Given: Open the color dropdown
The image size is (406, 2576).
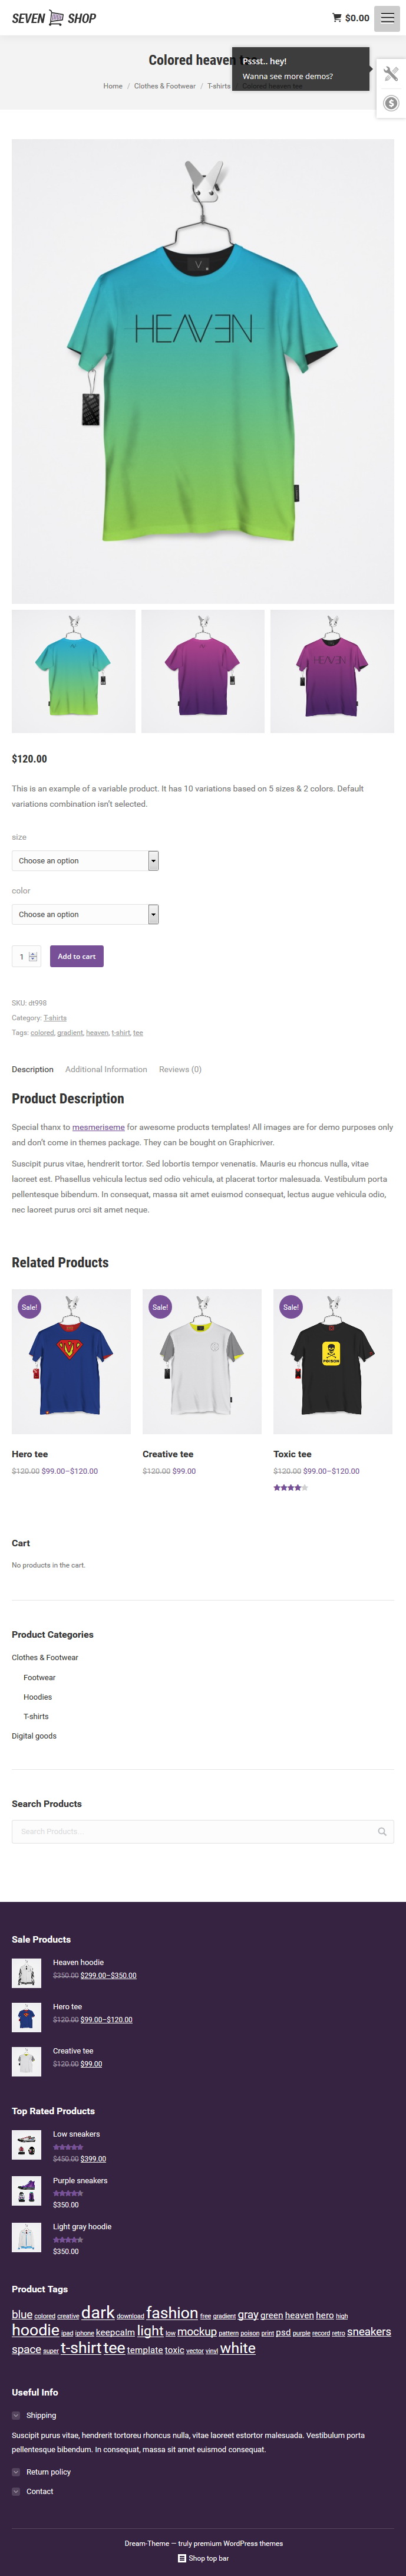Looking at the screenshot, I should [85, 914].
